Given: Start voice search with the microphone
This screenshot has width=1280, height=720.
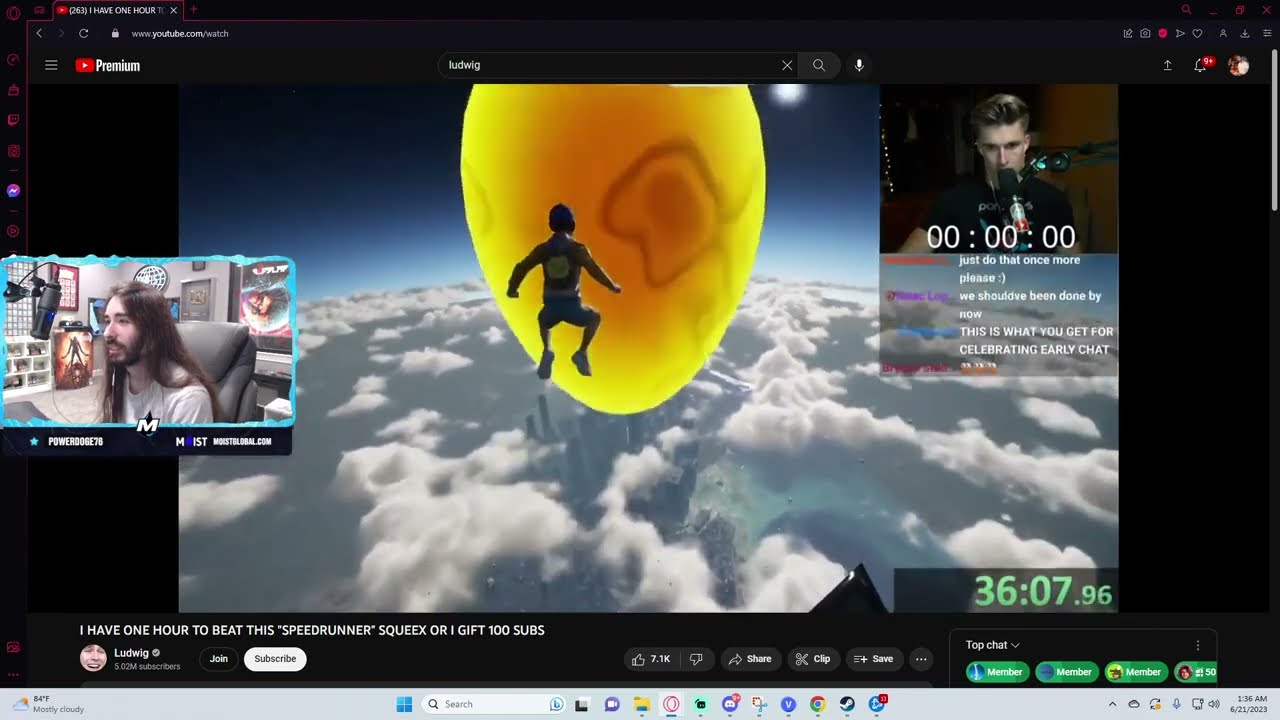Looking at the screenshot, I should [858, 65].
